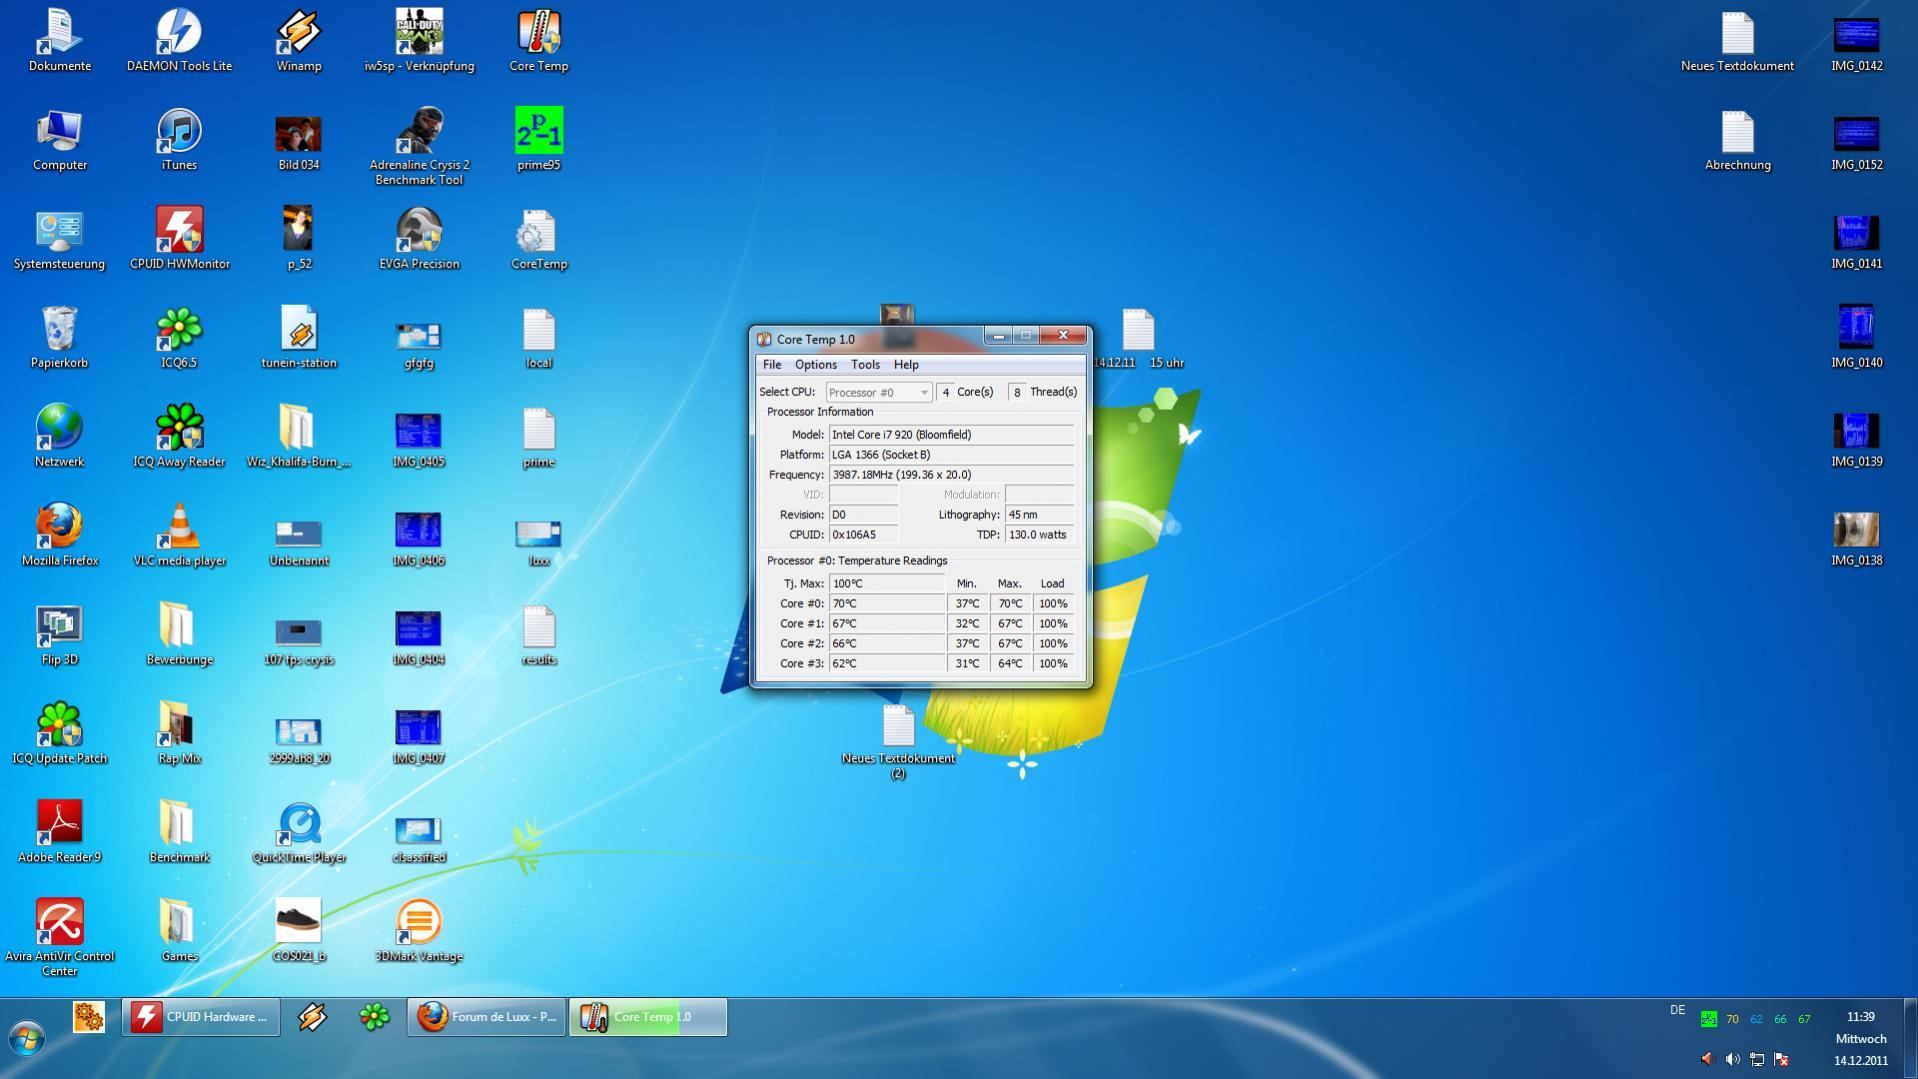Select the results text file
This screenshot has height=1079, width=1918.
[539, 634]
